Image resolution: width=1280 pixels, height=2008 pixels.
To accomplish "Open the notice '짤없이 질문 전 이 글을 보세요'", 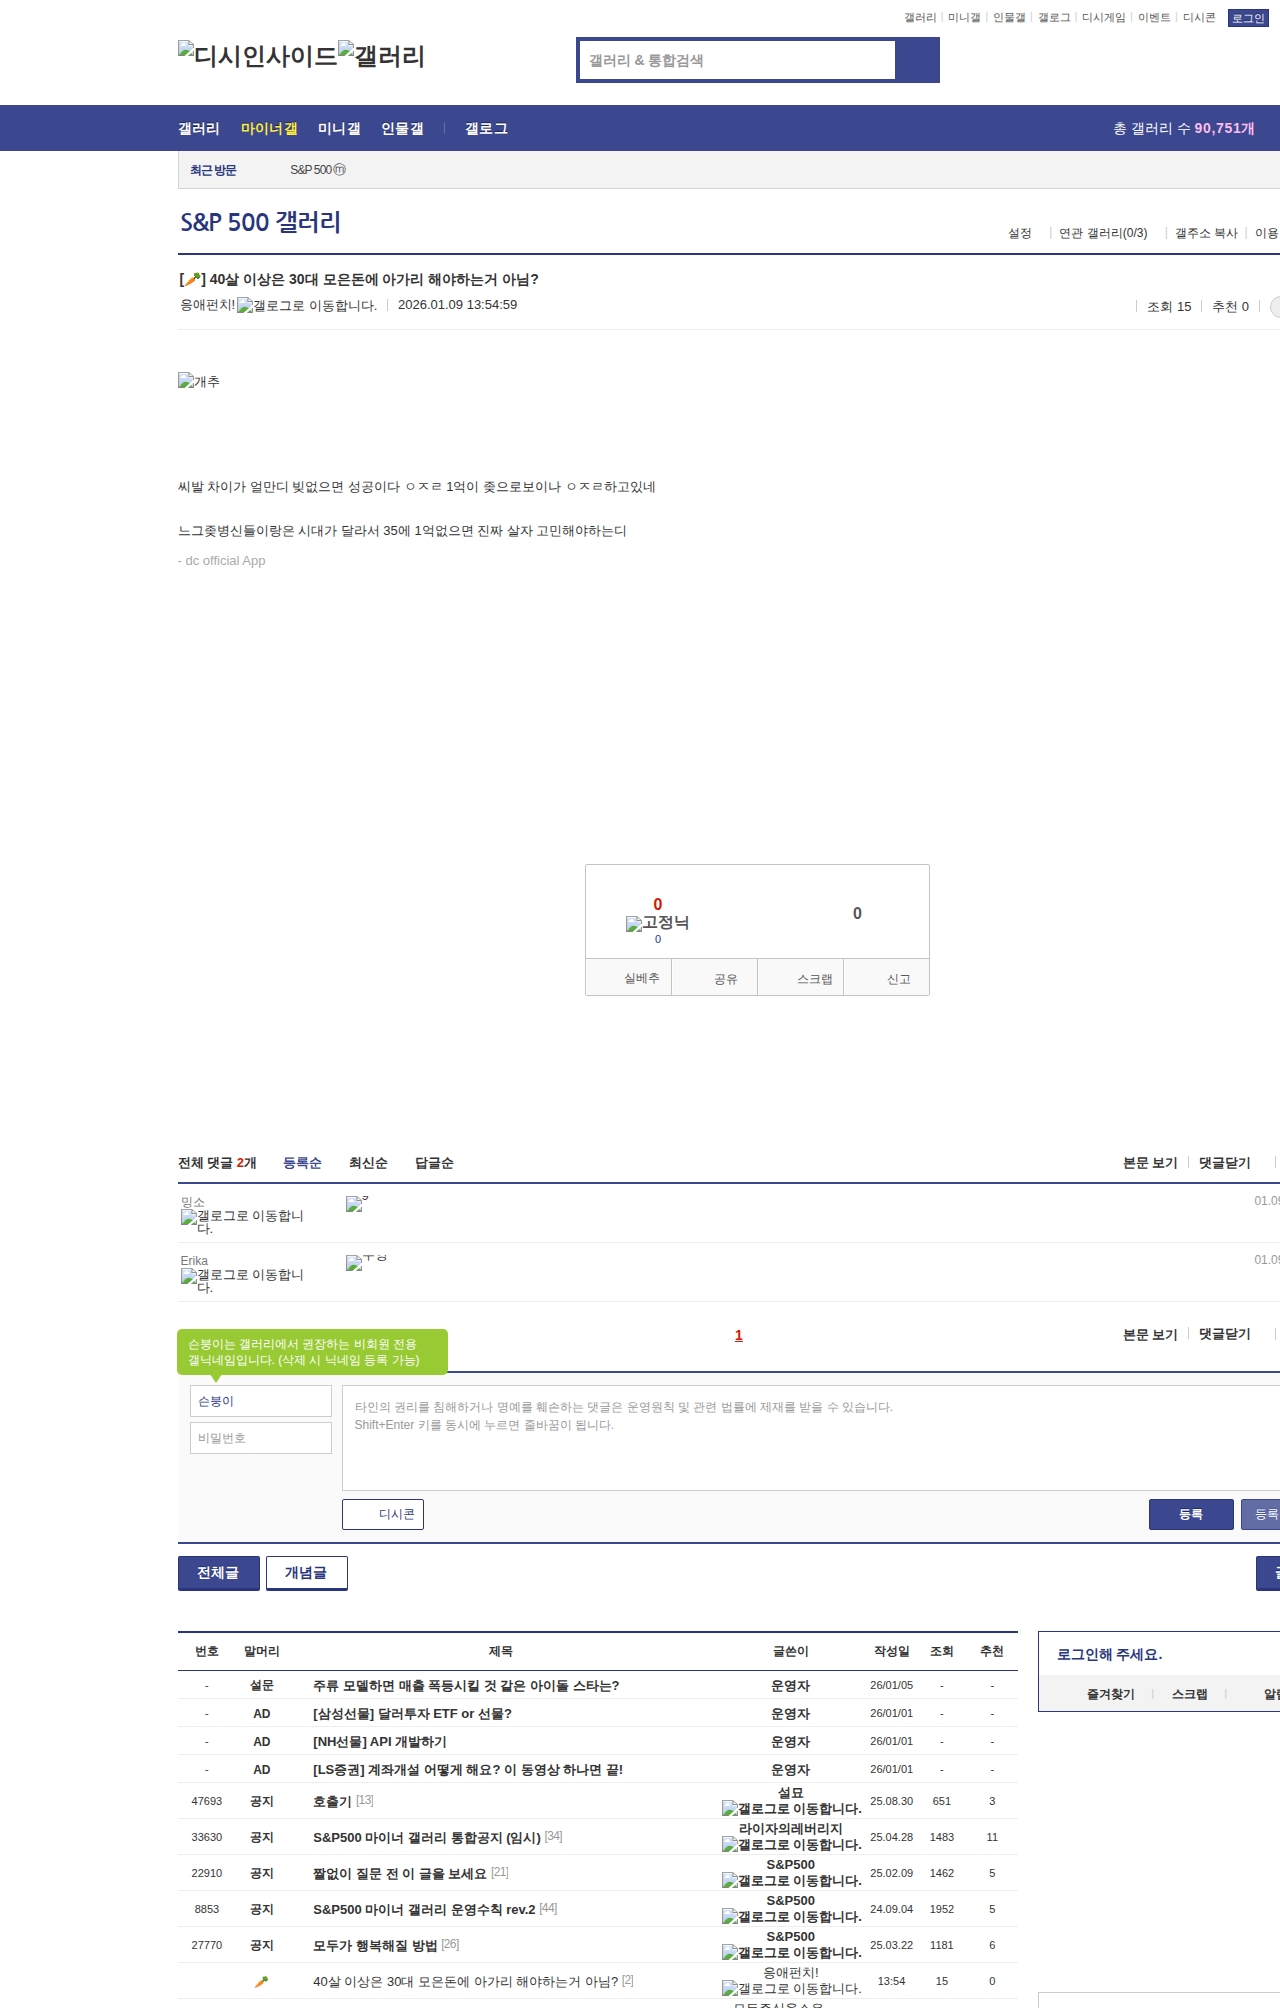I will click(400, 1873).
